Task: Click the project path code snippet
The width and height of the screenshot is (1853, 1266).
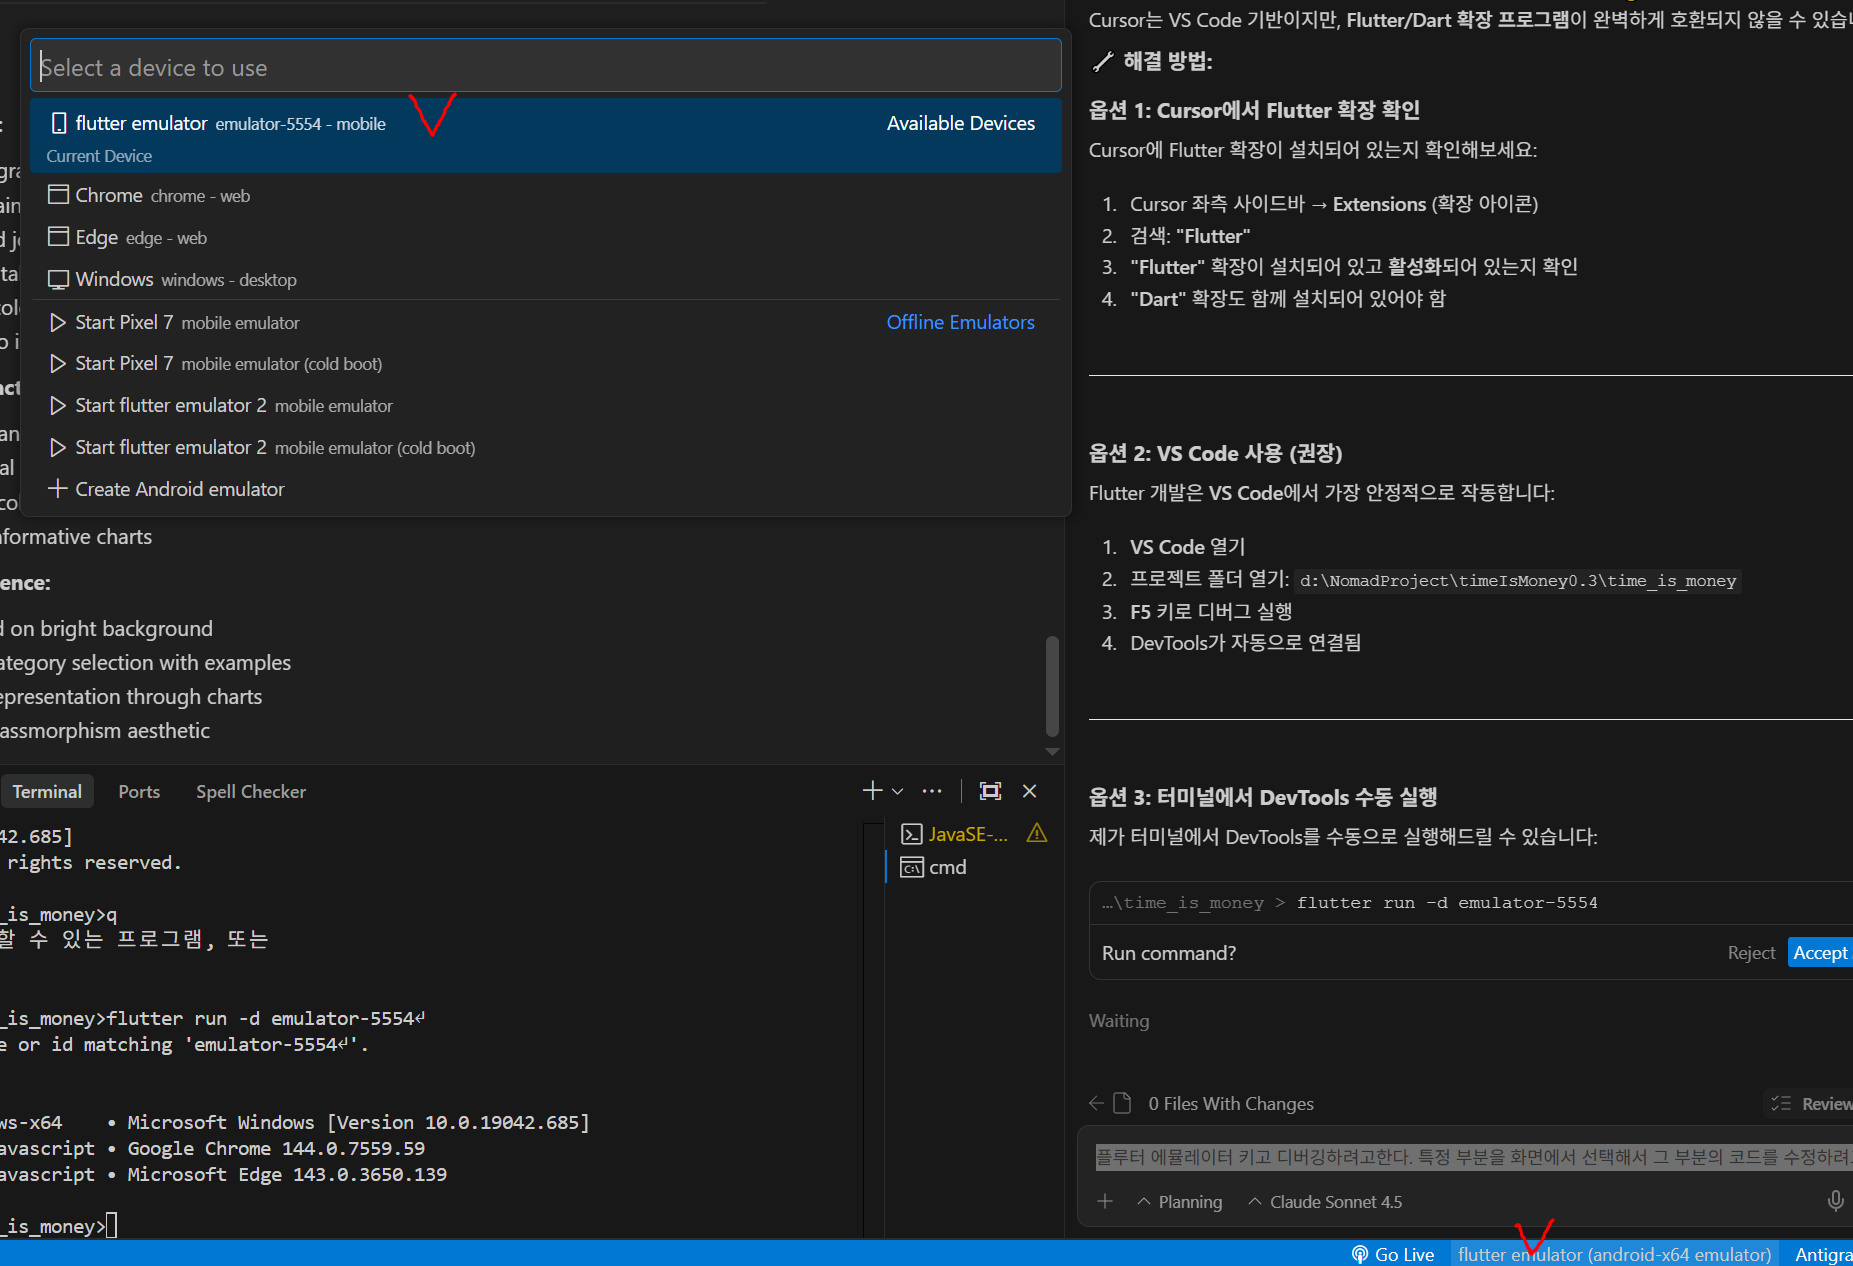Action: click(x=1517, y=580)
